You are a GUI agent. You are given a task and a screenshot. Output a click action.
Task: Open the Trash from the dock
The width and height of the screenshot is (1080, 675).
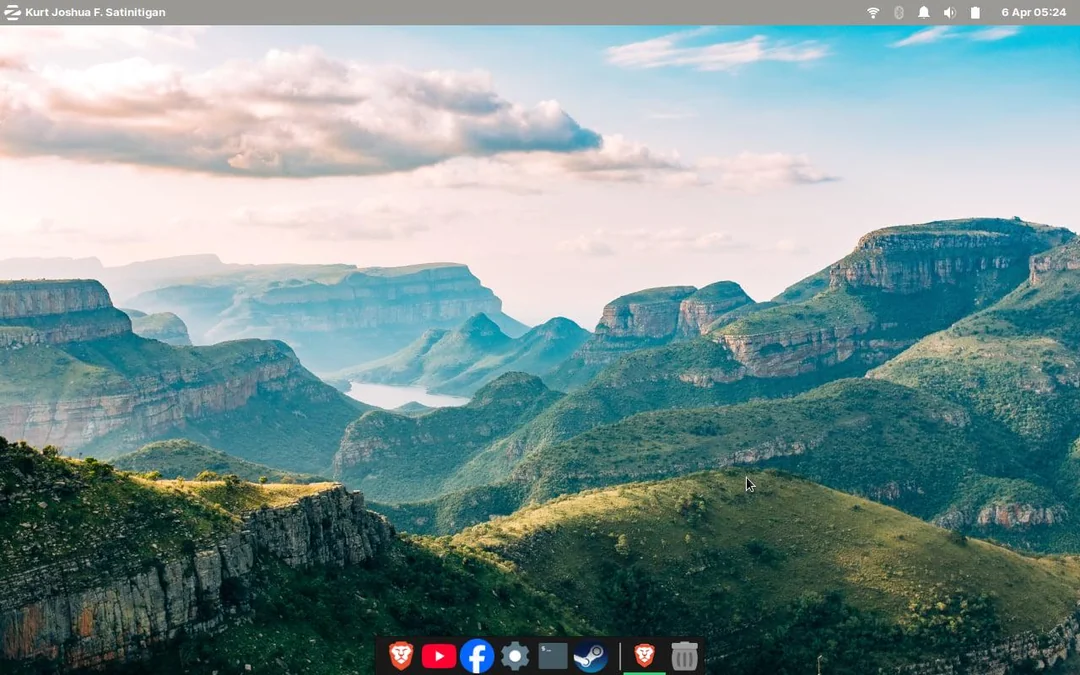(x=684, y=655)
